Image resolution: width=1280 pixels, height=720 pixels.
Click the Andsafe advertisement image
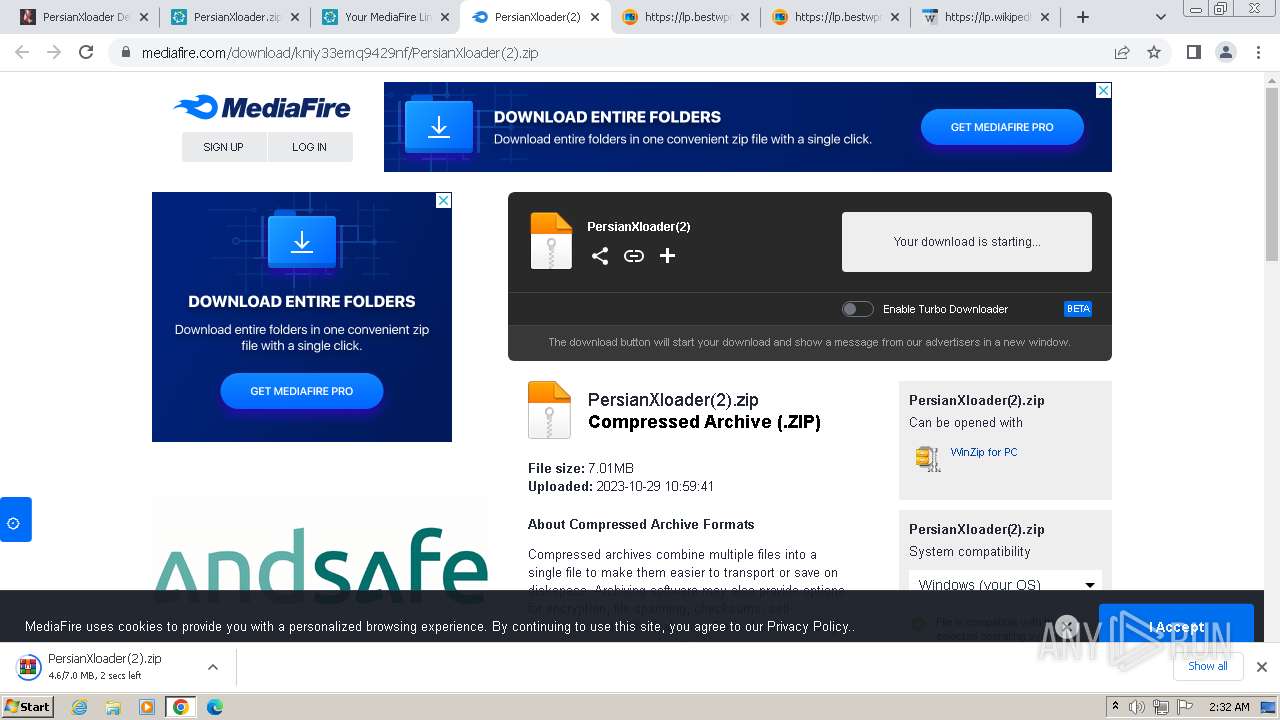tap(320, 565)
